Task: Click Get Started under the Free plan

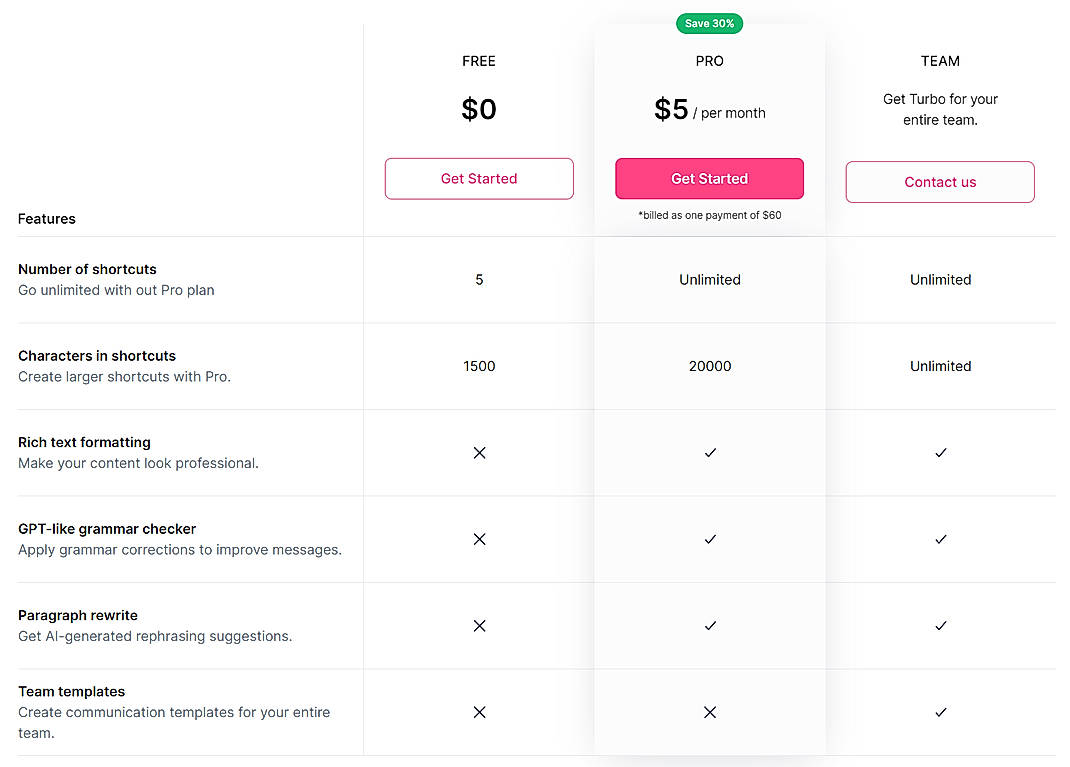Action: (x=479, y=179)
